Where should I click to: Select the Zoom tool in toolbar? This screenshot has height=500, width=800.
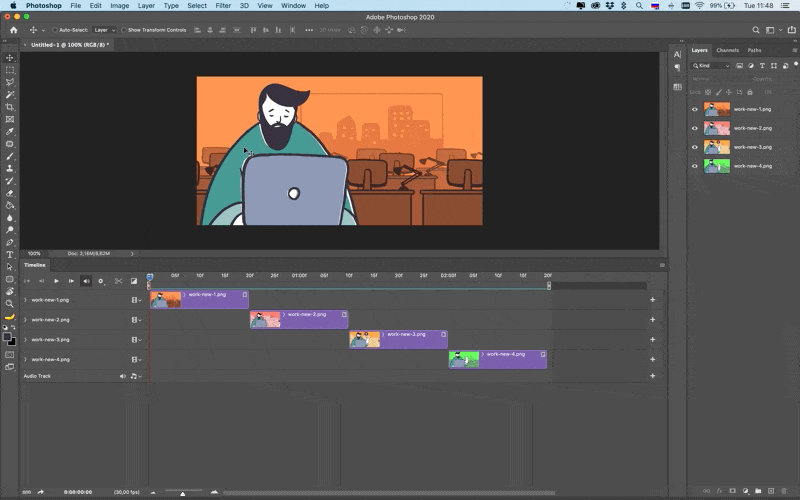[10, 304]
